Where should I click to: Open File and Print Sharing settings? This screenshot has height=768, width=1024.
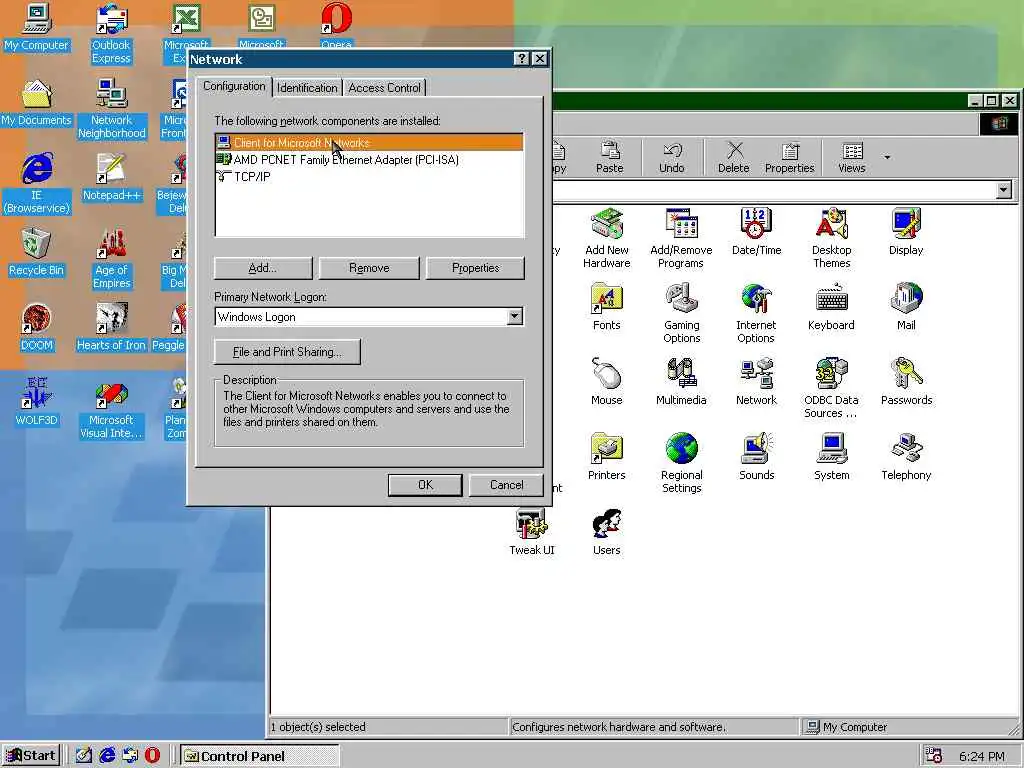point(287,352)
